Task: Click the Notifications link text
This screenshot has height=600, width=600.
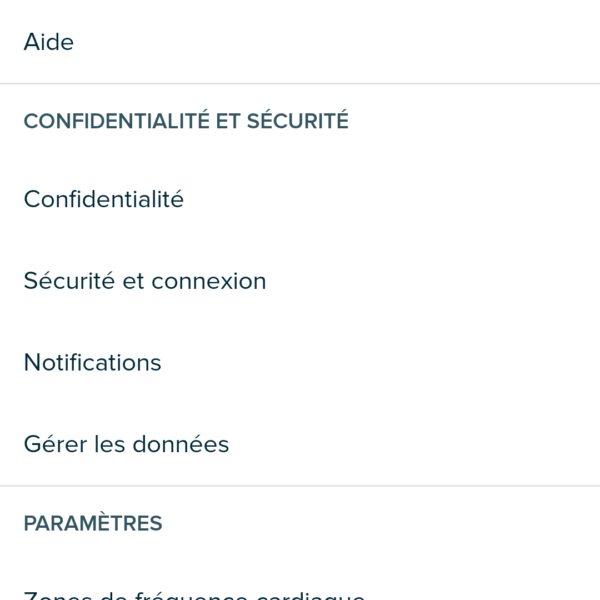Action: [92, 362]
